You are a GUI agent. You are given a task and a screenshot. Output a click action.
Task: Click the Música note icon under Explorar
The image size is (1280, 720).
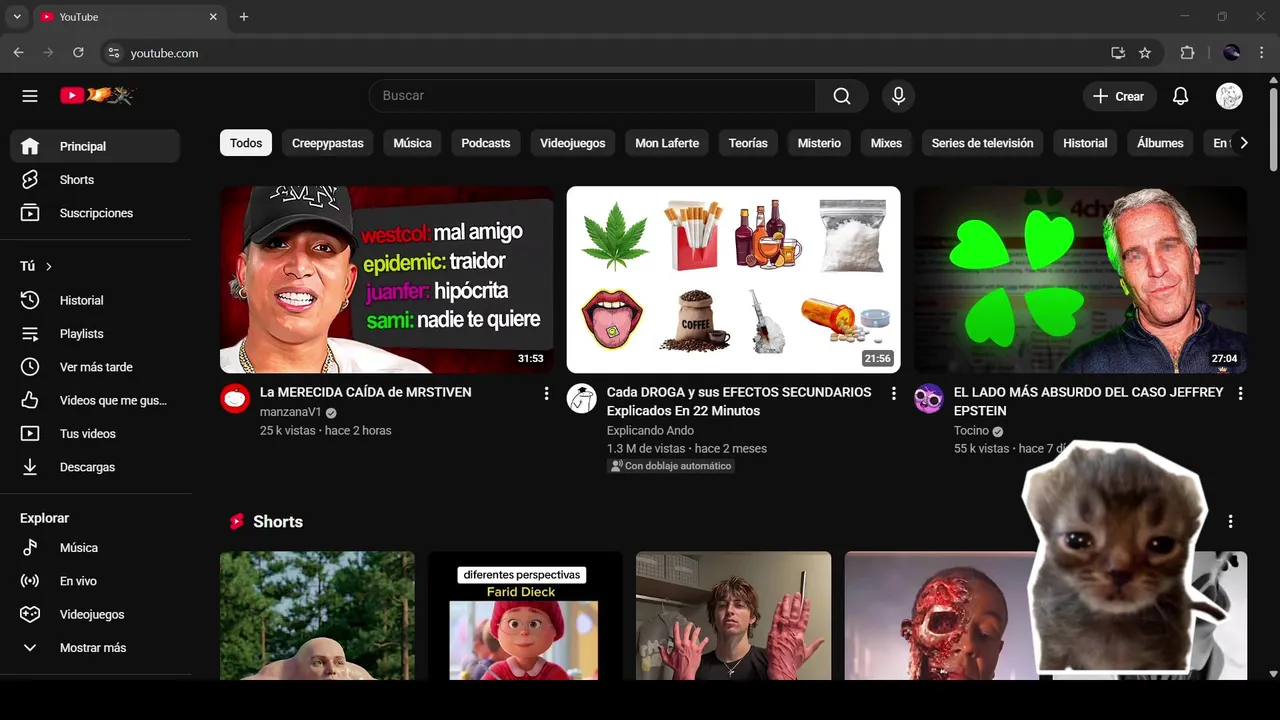pos(30,548)
